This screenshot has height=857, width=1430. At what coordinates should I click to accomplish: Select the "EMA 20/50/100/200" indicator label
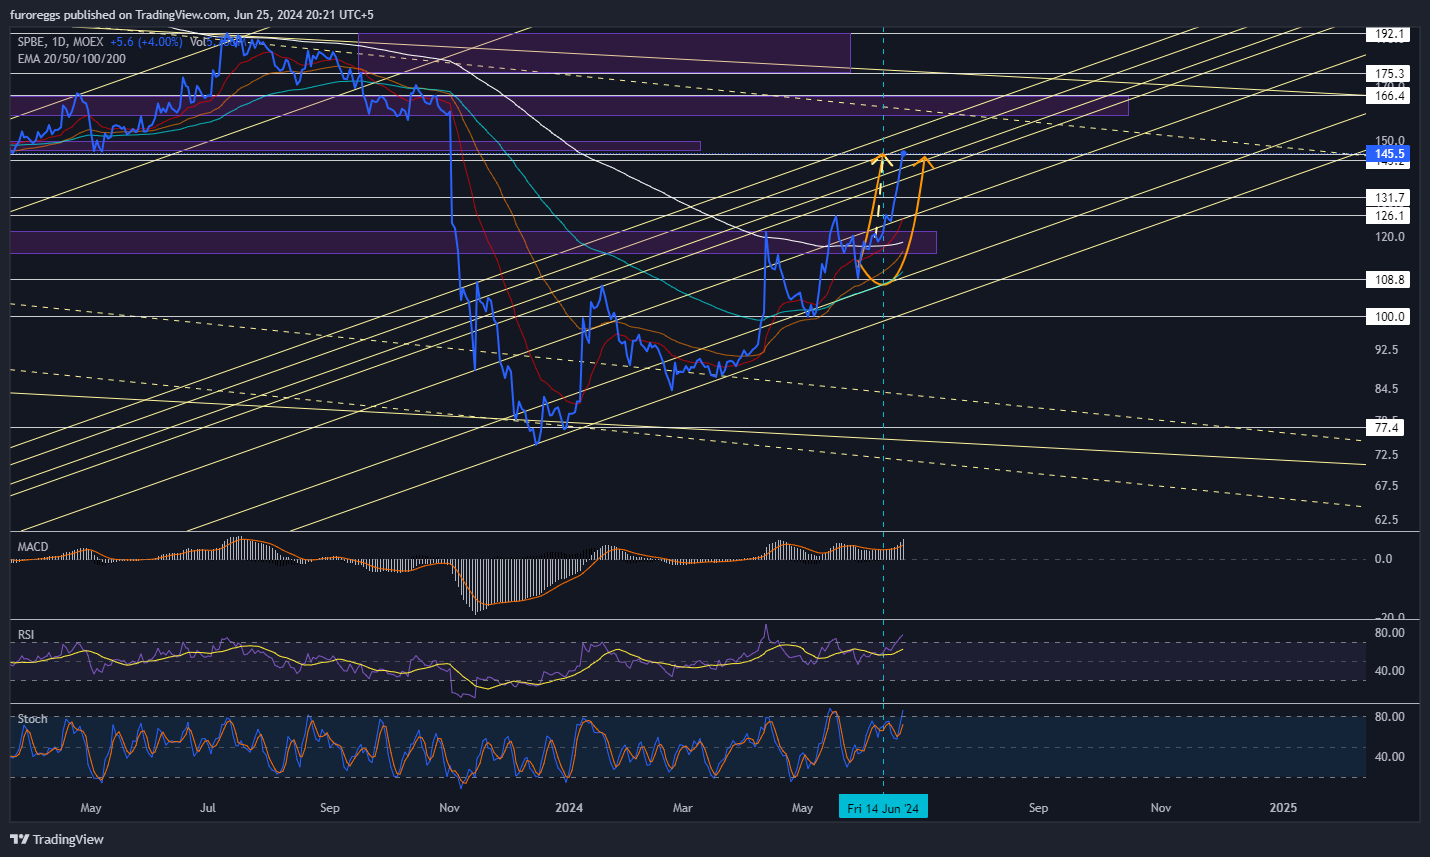[x=71, y=59]
